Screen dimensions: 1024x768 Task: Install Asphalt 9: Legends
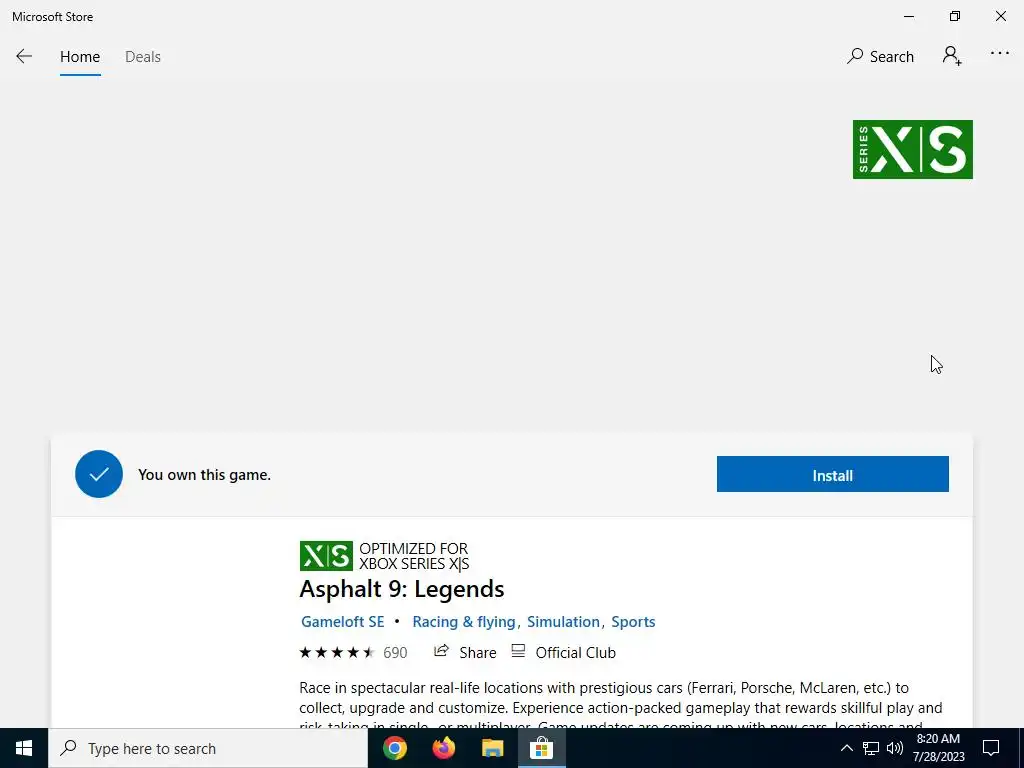tap(833, 474)
